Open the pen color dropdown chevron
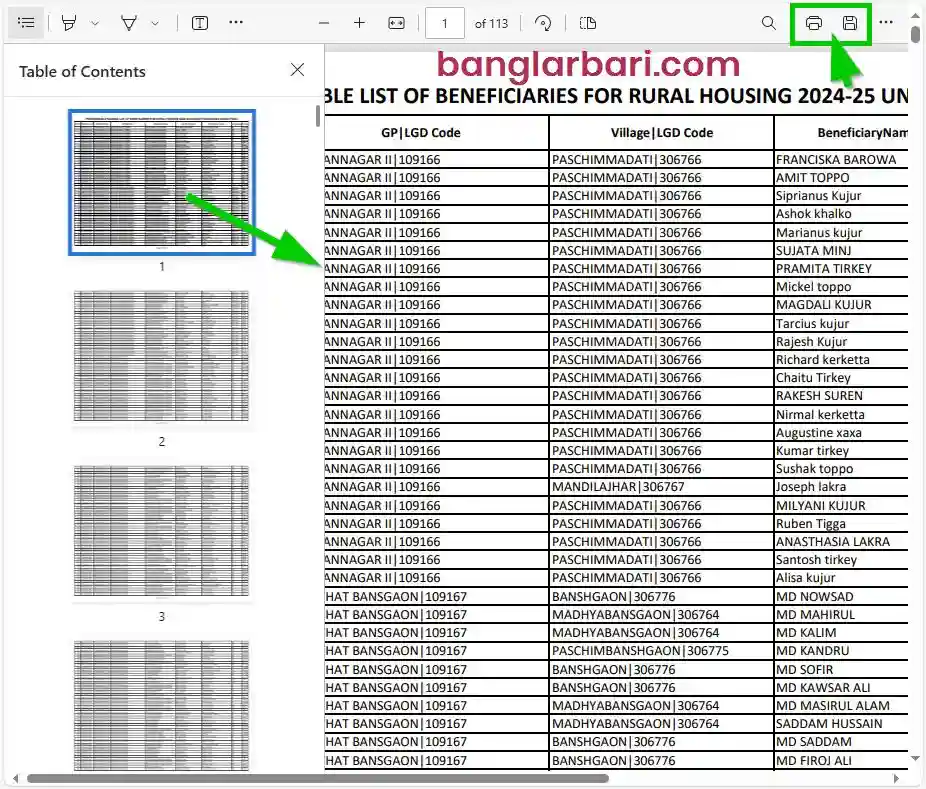 tap(95, 22)
